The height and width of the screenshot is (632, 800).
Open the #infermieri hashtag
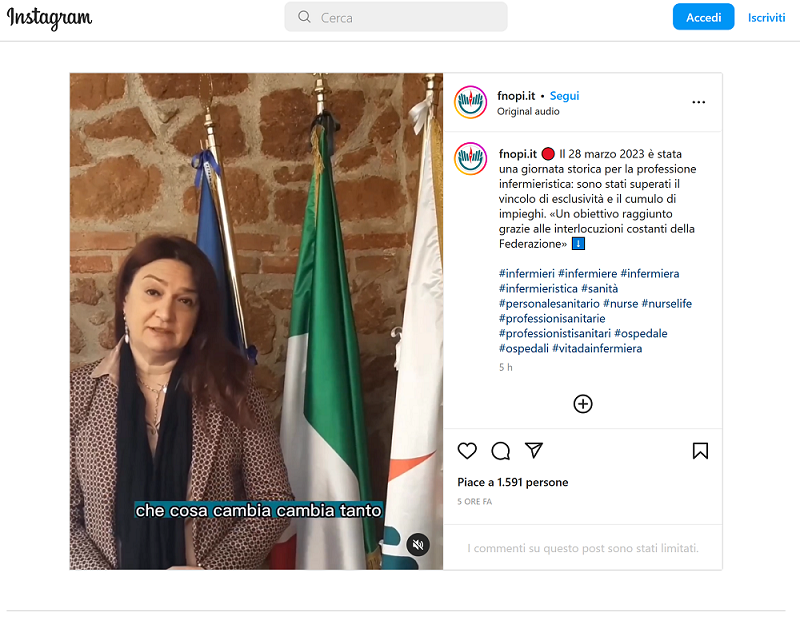point(527,274)
